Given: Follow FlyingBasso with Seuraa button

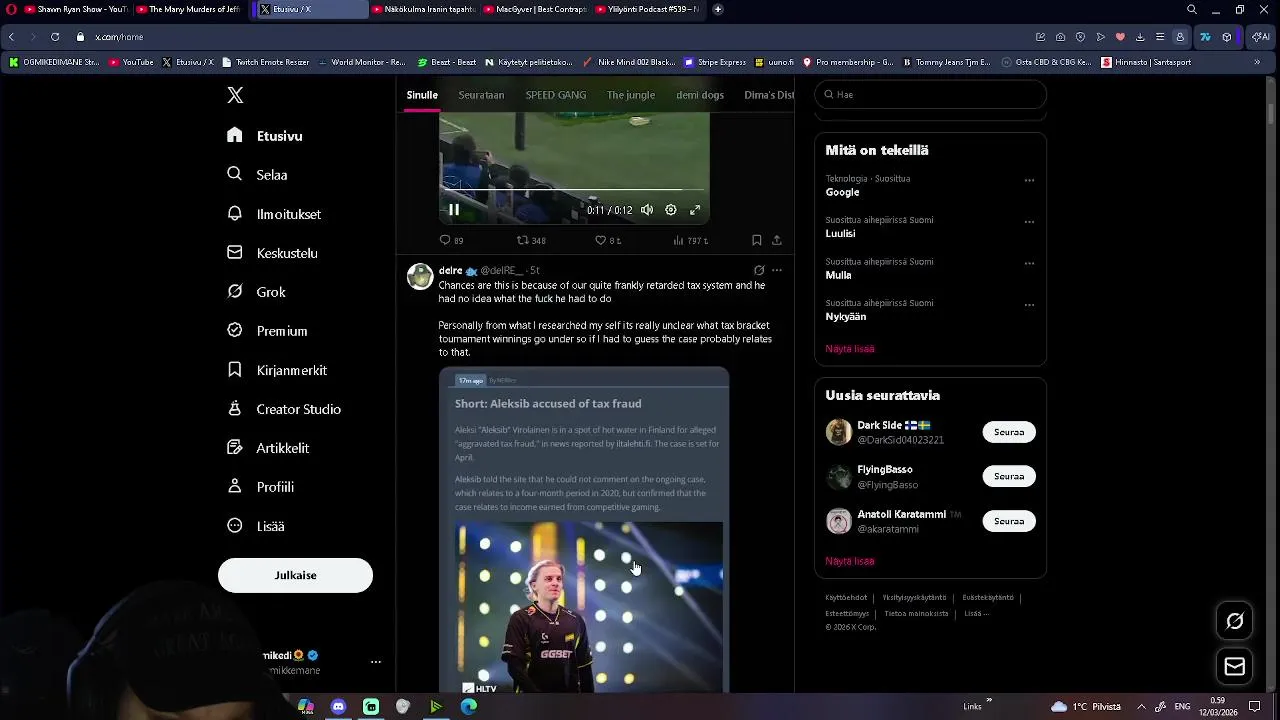Looking at the screenshot, I should tap(1009, 476).
